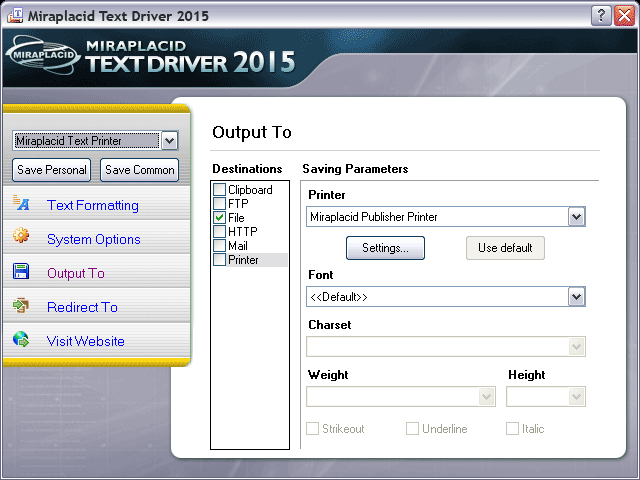Enable the Mail destination checkbox
The width and height of the screenshot is (640, 480).
220,245
